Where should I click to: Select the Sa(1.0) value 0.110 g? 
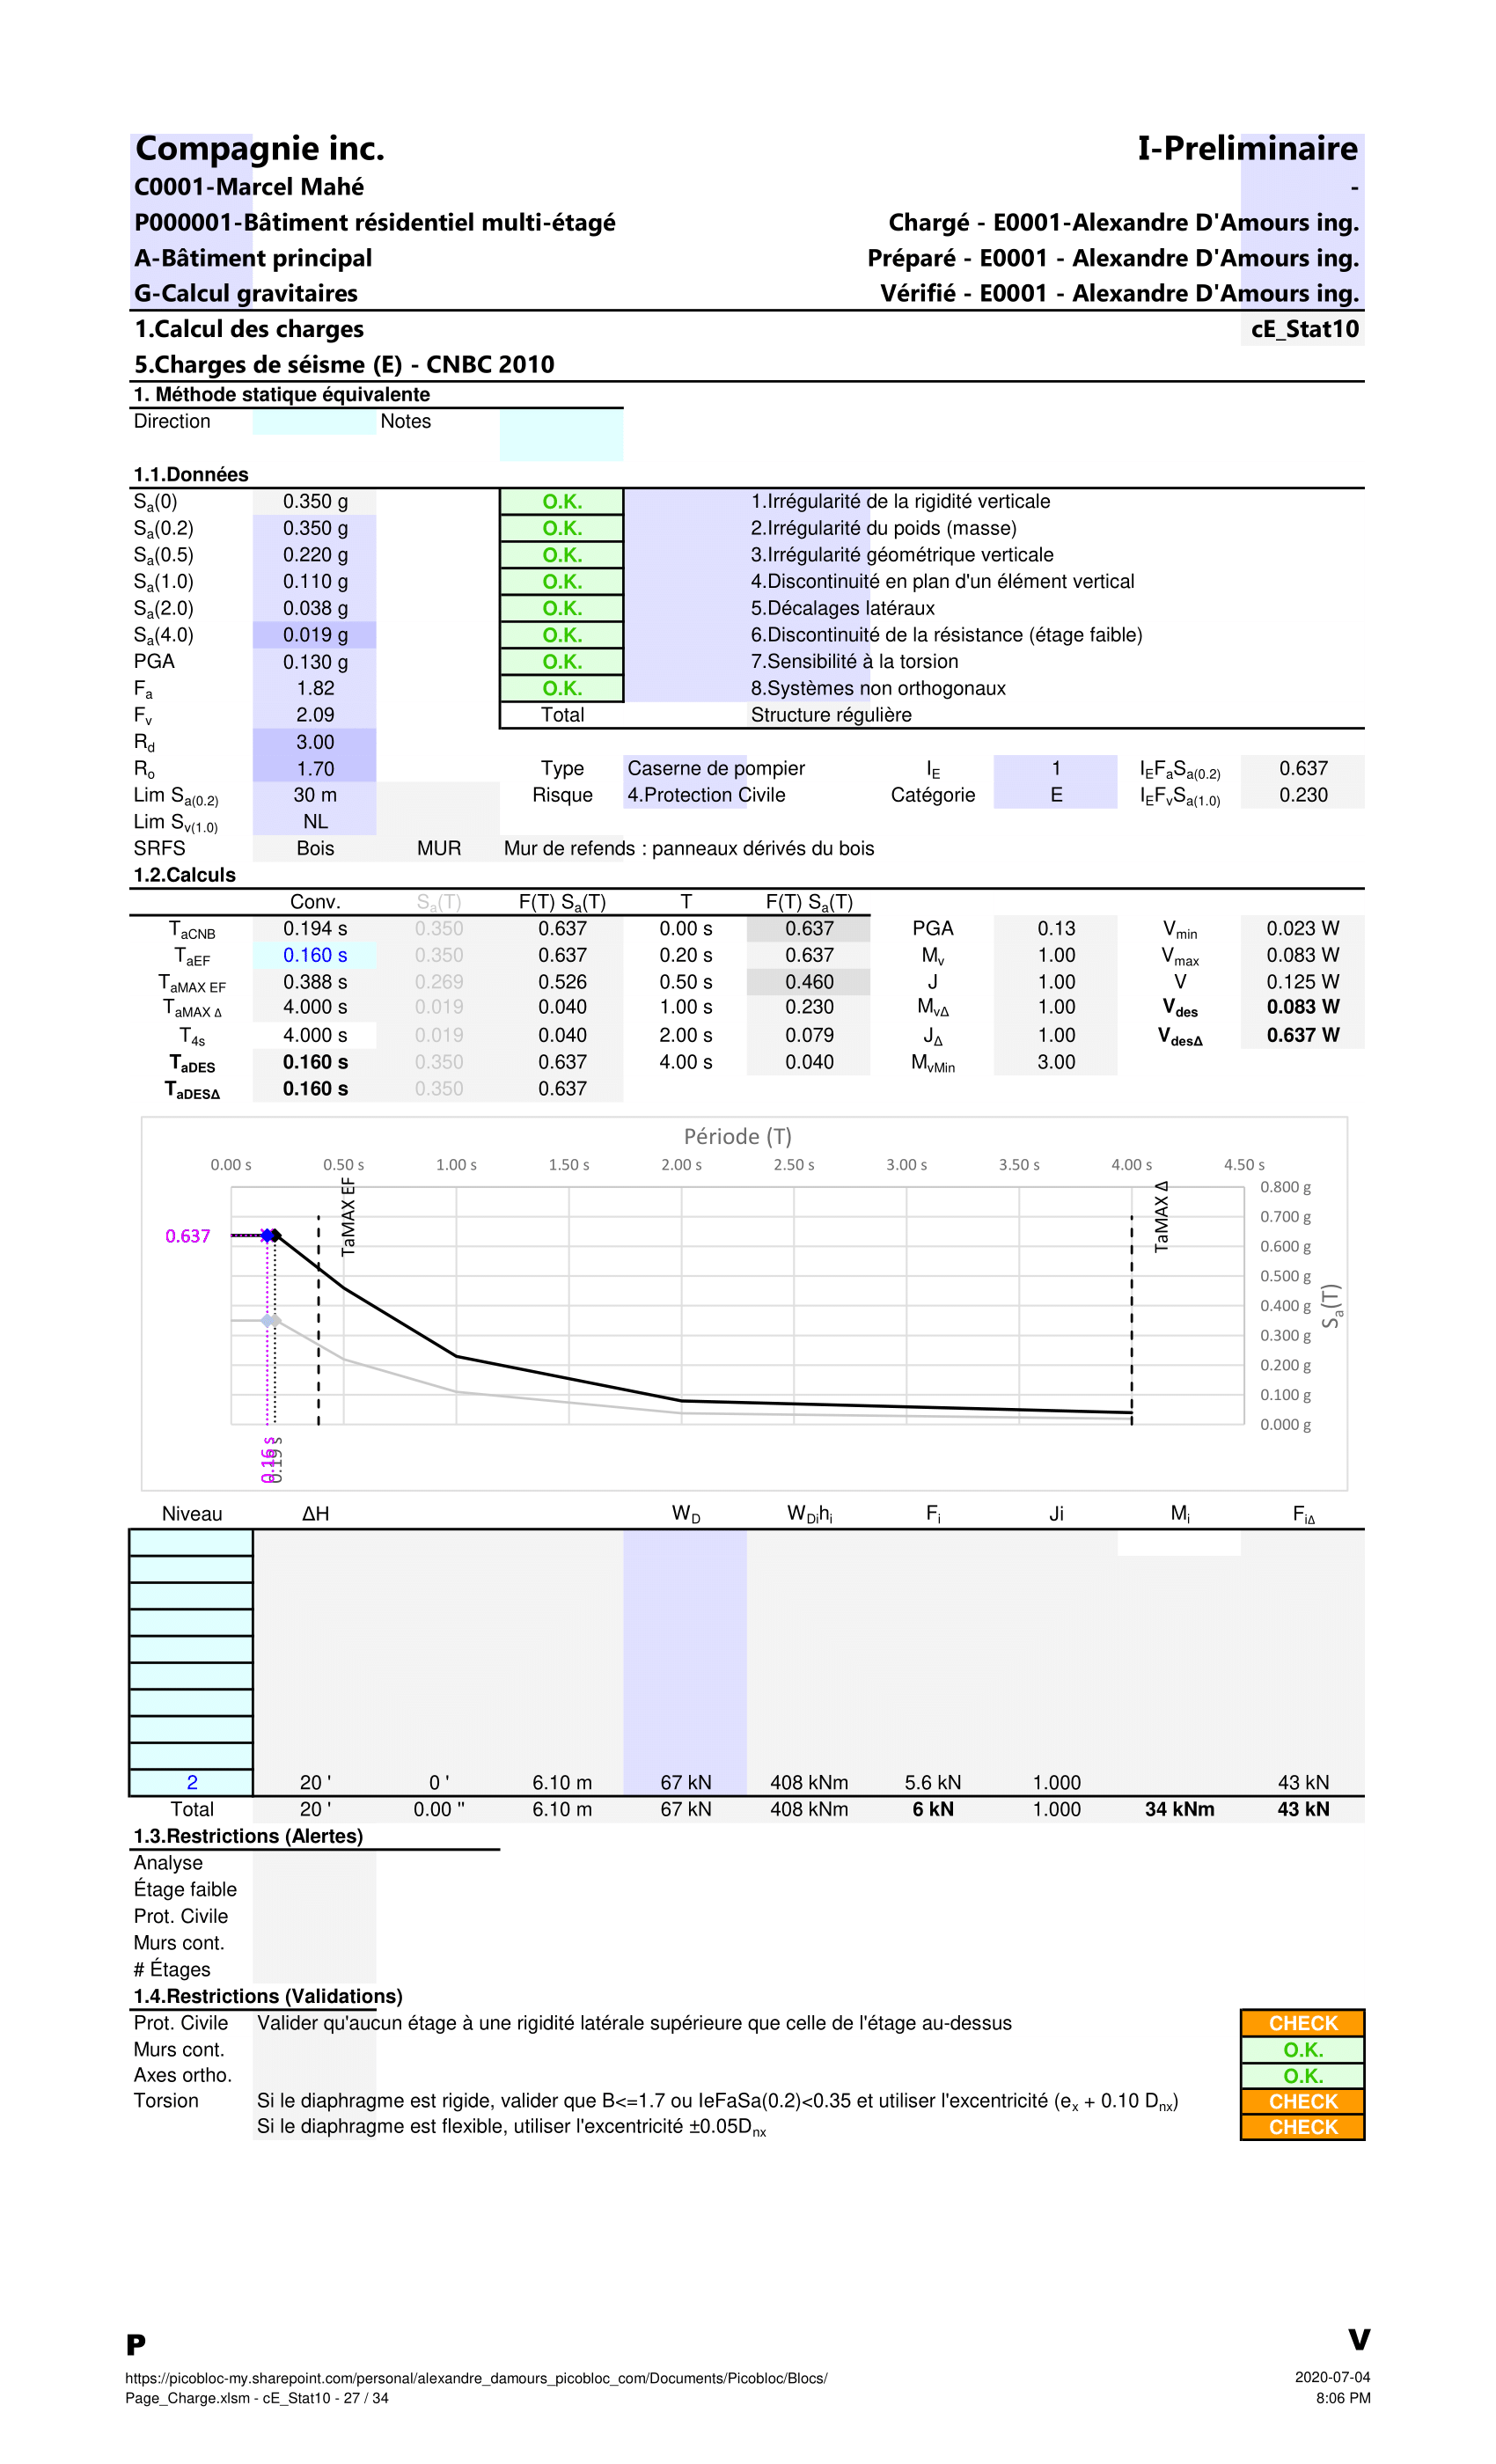(x=314, y=582)
